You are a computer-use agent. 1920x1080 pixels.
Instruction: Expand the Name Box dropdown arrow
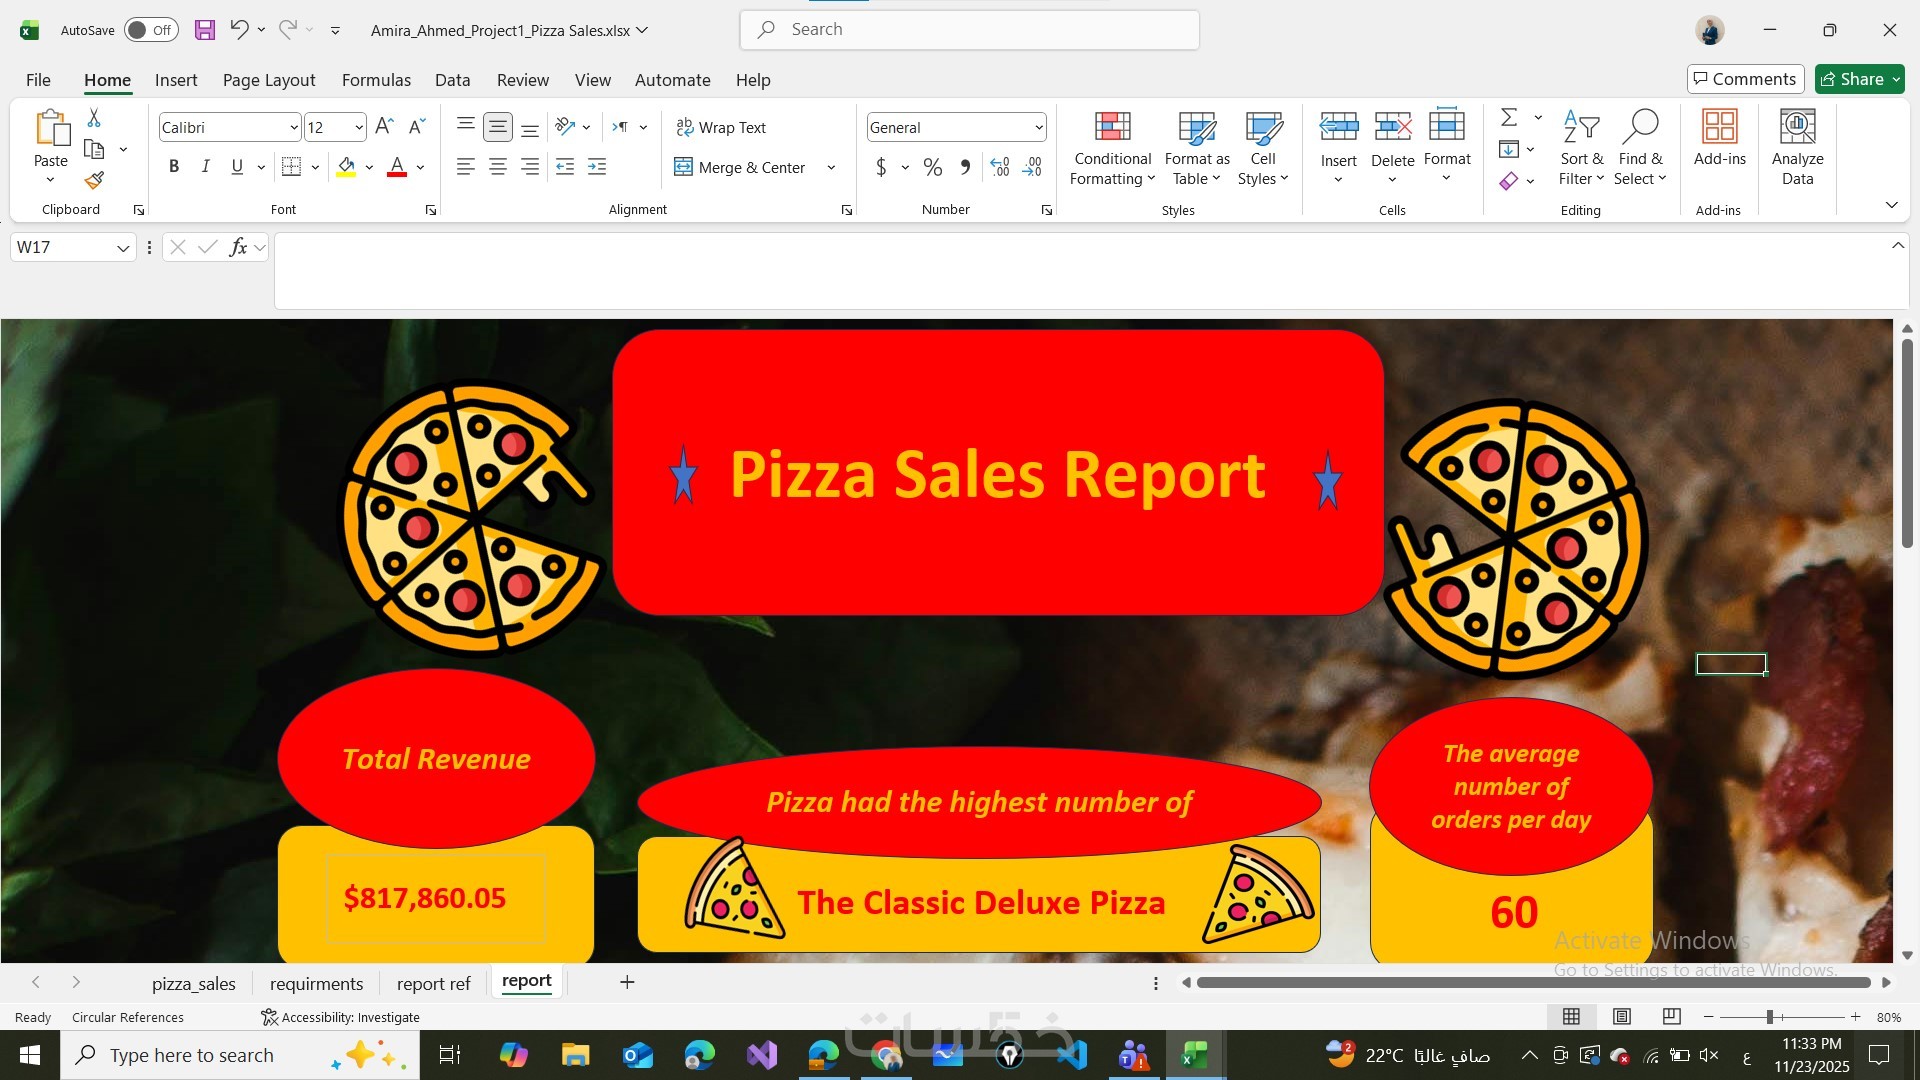(x=123, y=248)
